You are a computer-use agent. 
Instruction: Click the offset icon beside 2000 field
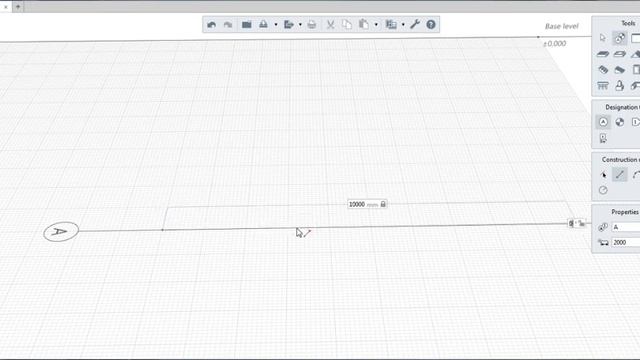tap(603, 242)
